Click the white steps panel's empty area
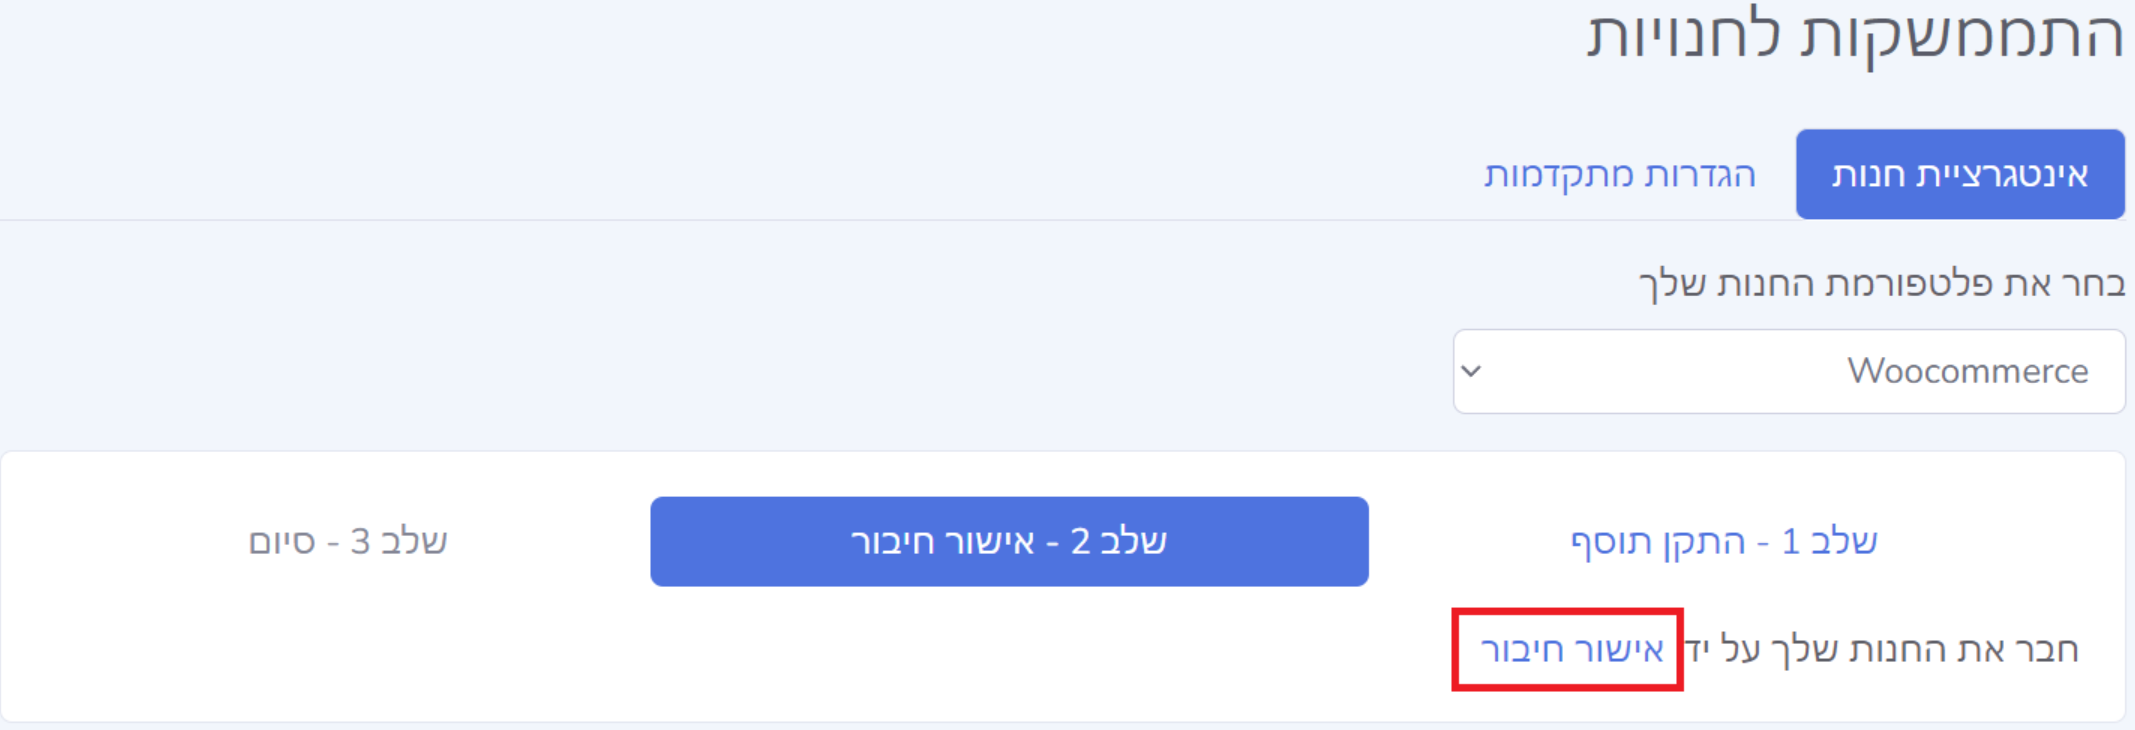Screen dimensions: 2135x730 (700, 660)
